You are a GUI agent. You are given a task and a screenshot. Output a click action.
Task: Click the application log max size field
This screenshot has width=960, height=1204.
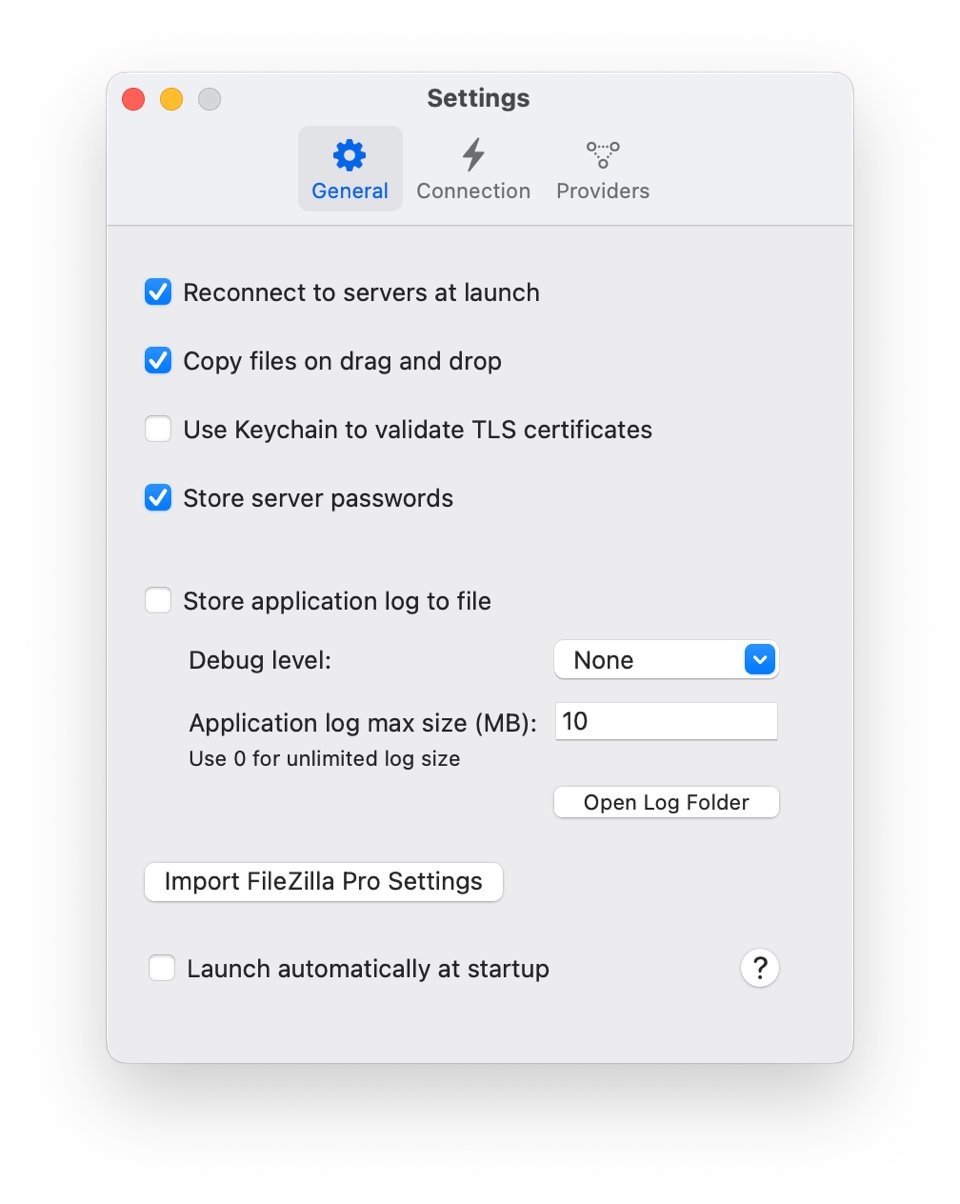pyautogui.click(x=666, y=721)
